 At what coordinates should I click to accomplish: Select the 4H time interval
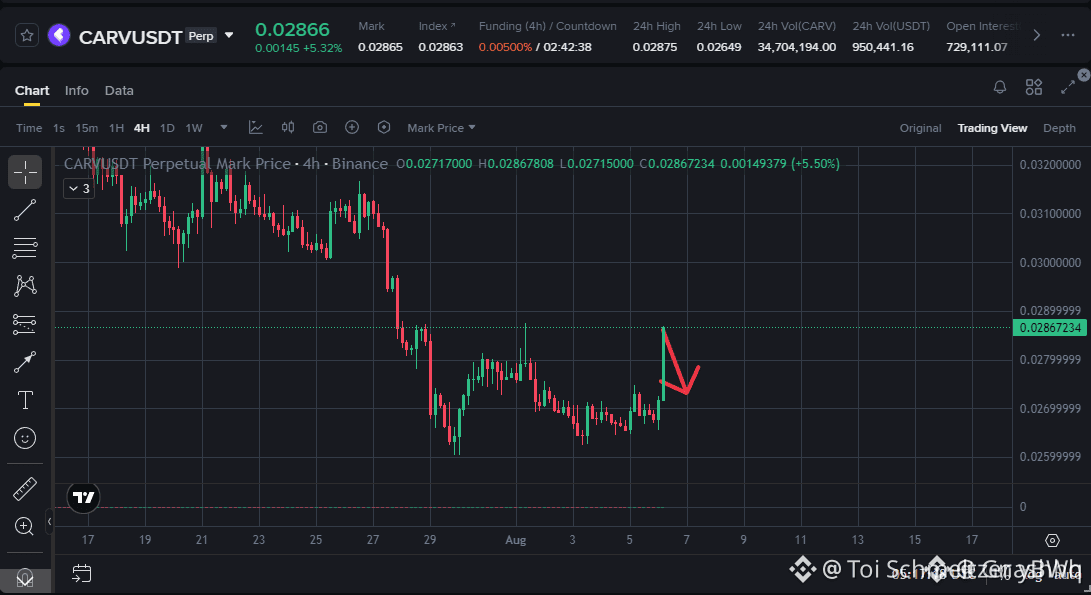142,128
